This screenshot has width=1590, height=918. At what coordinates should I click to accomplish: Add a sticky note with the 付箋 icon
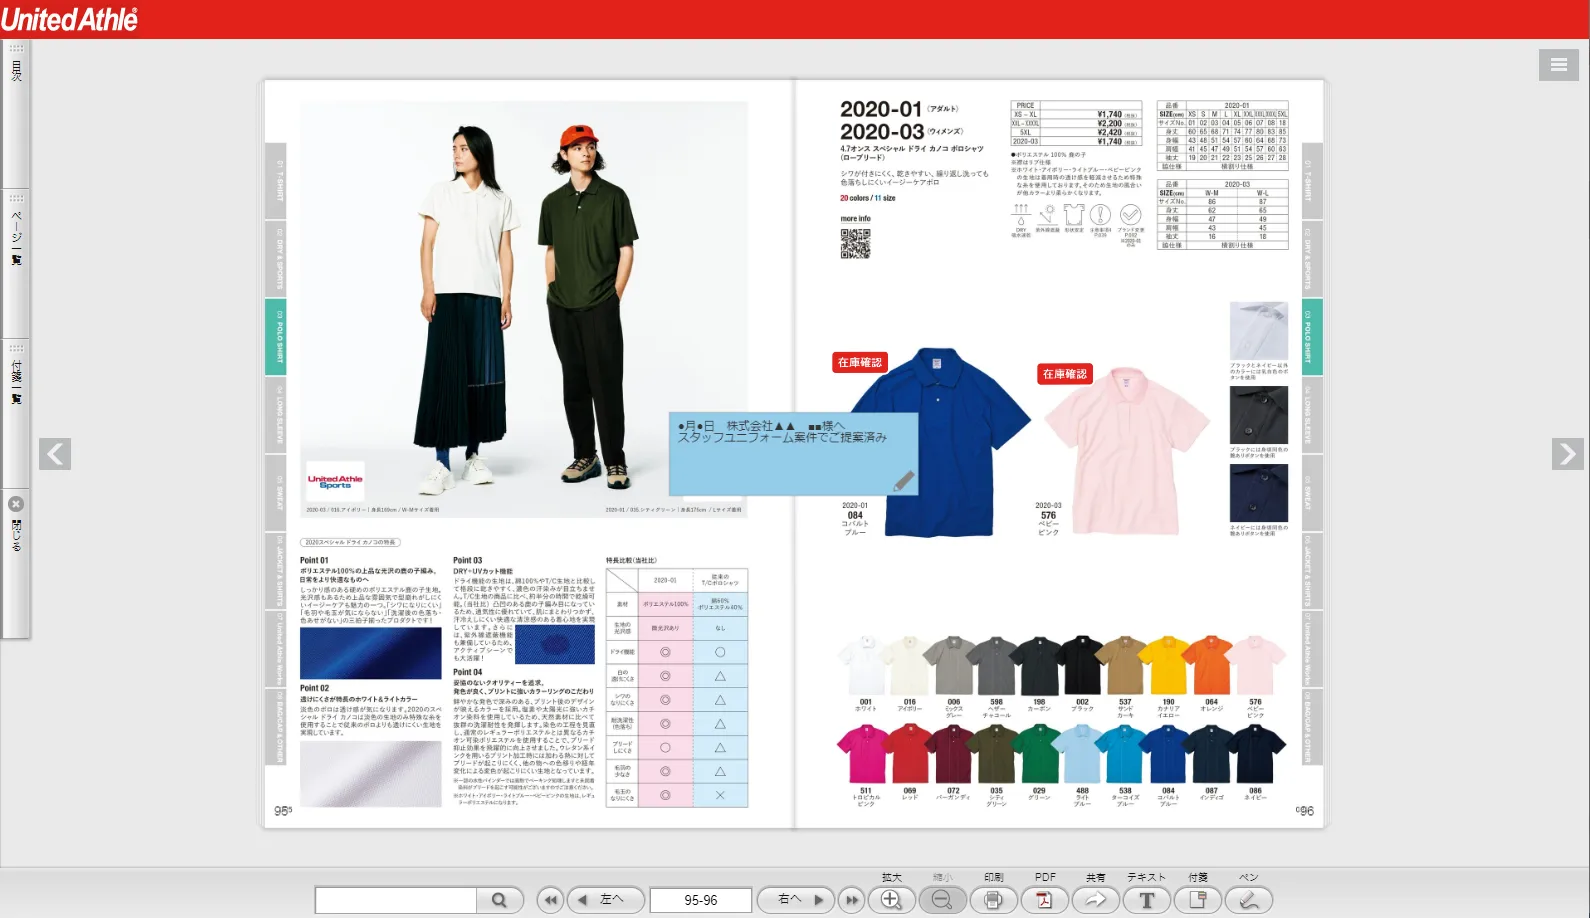[1198, 900]
